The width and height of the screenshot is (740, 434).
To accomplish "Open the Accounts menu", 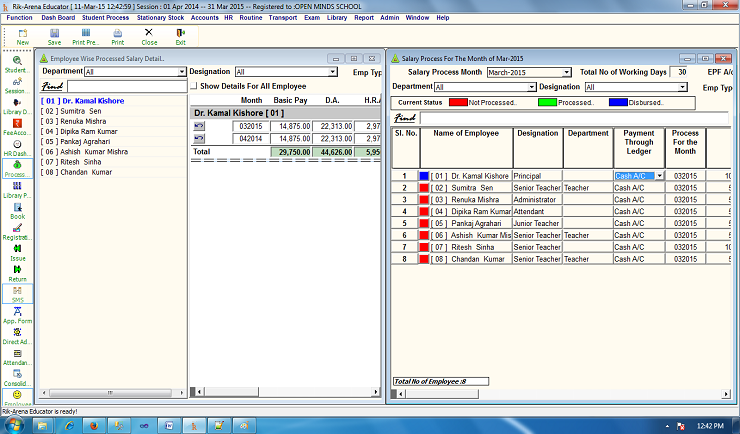I will click(204, 17).
